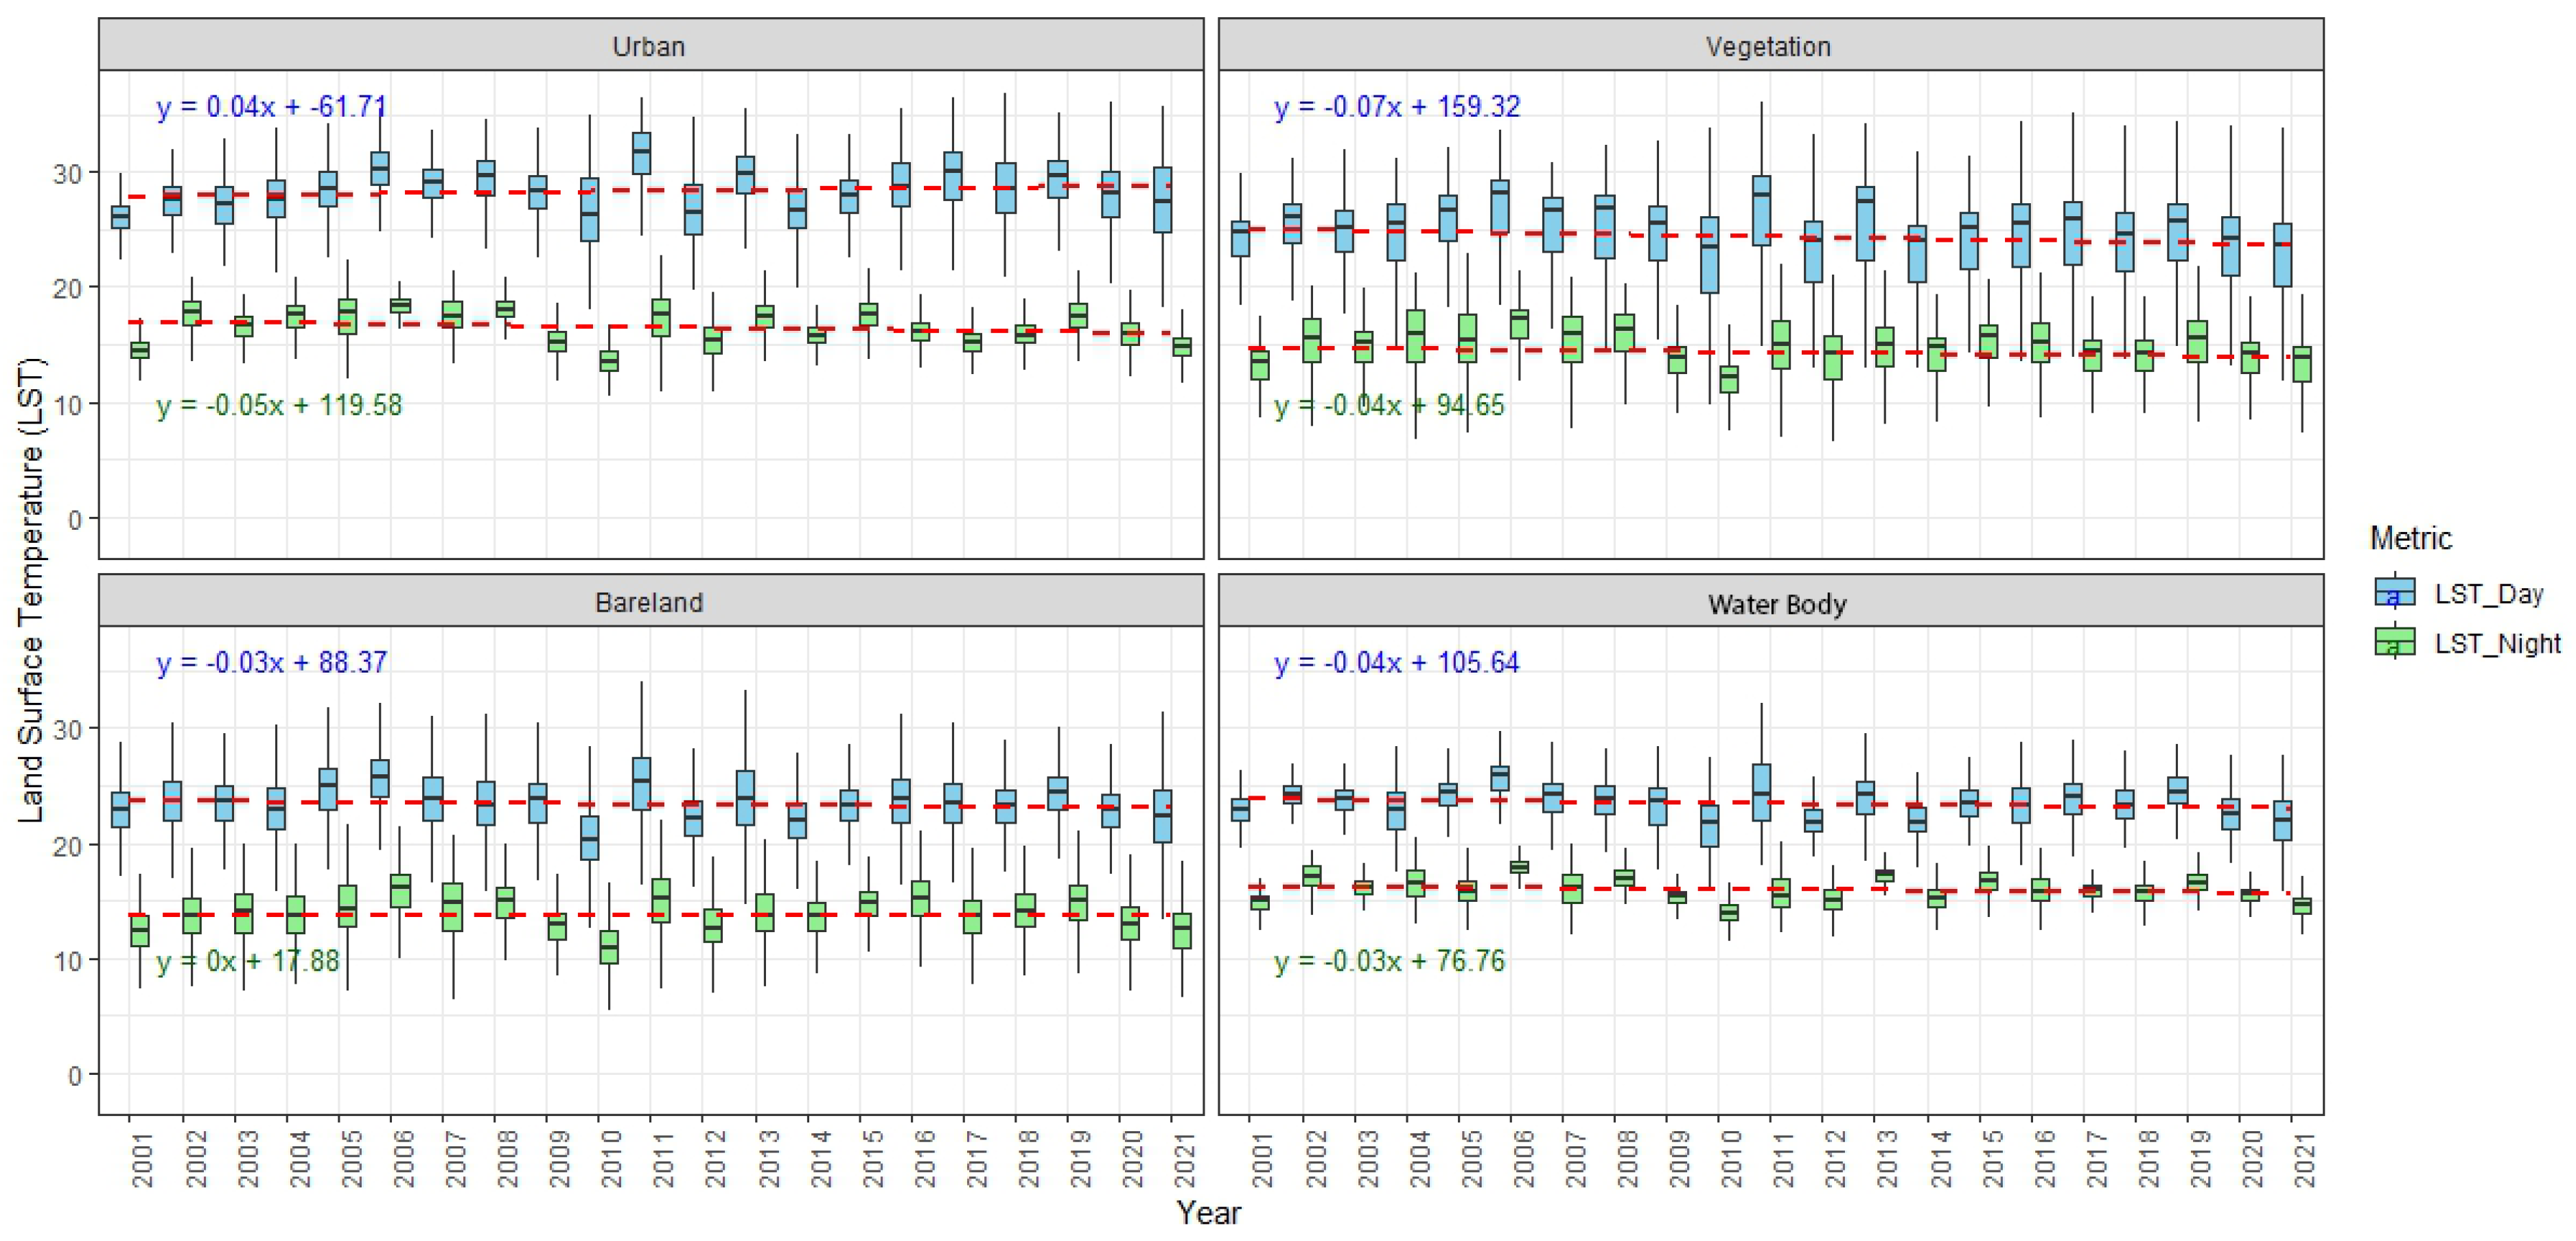Click Urban day equation y = 0.04x + -61.71
Screen dimensions: 2576x1241
[x=271, y=106]
